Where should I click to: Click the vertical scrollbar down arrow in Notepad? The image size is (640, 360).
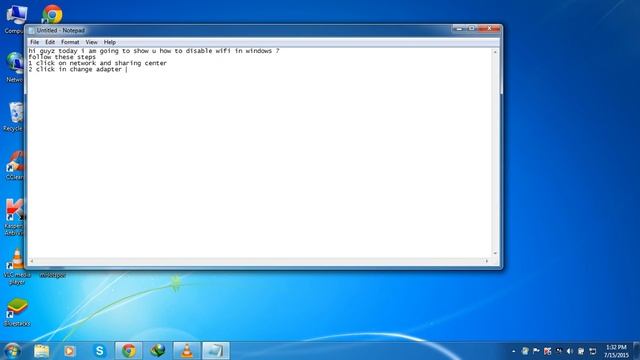[495, 253]
